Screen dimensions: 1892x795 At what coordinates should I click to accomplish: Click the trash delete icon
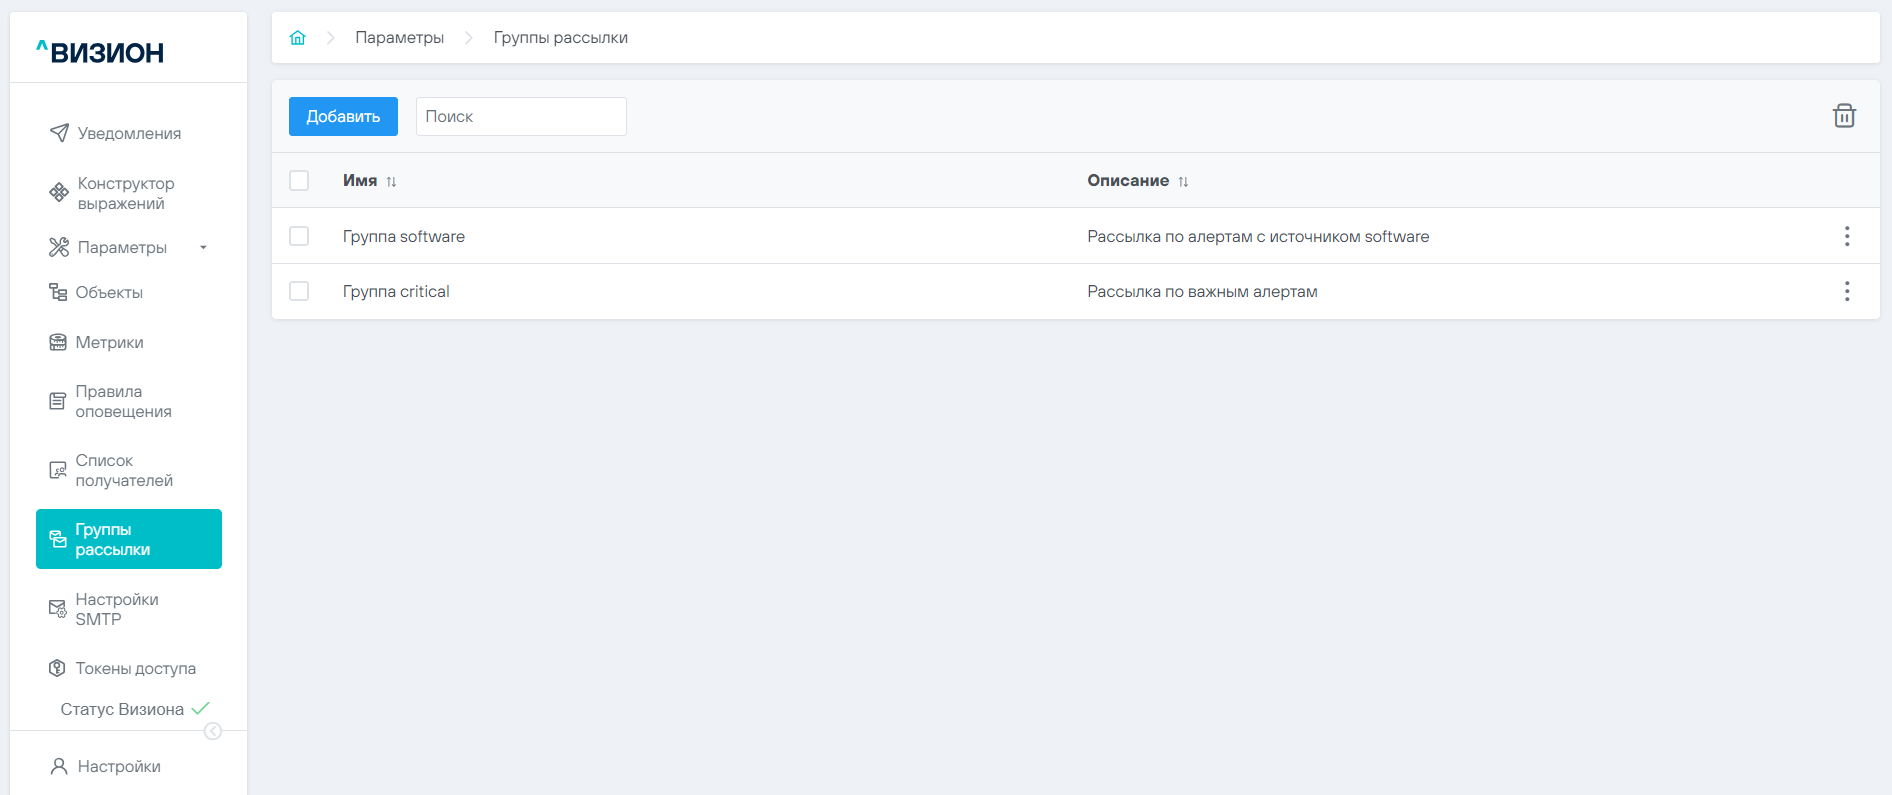[1844, 116]
